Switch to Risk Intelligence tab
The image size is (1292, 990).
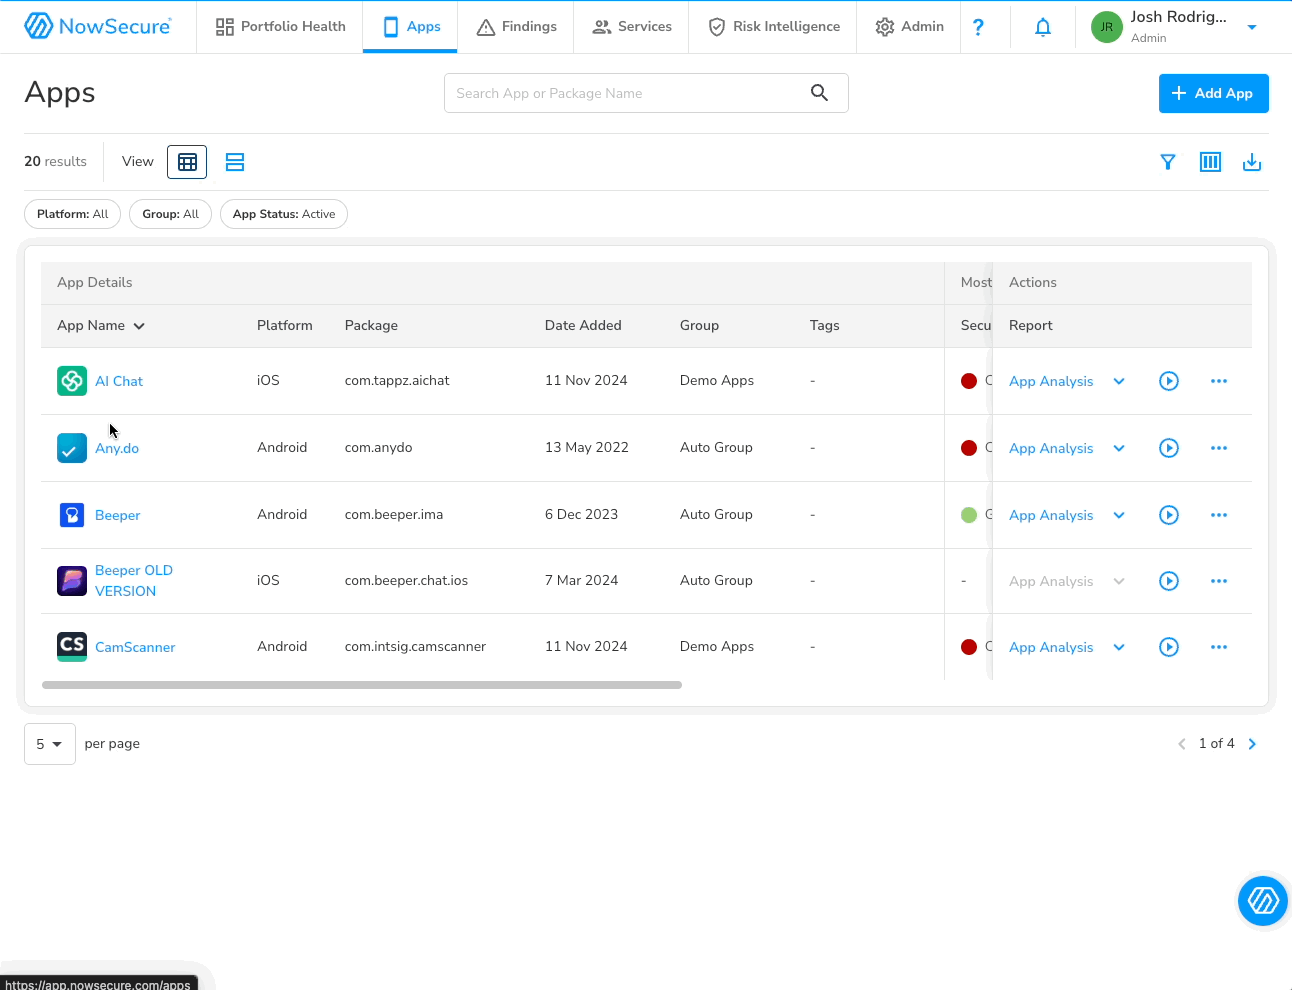[773, 27]
